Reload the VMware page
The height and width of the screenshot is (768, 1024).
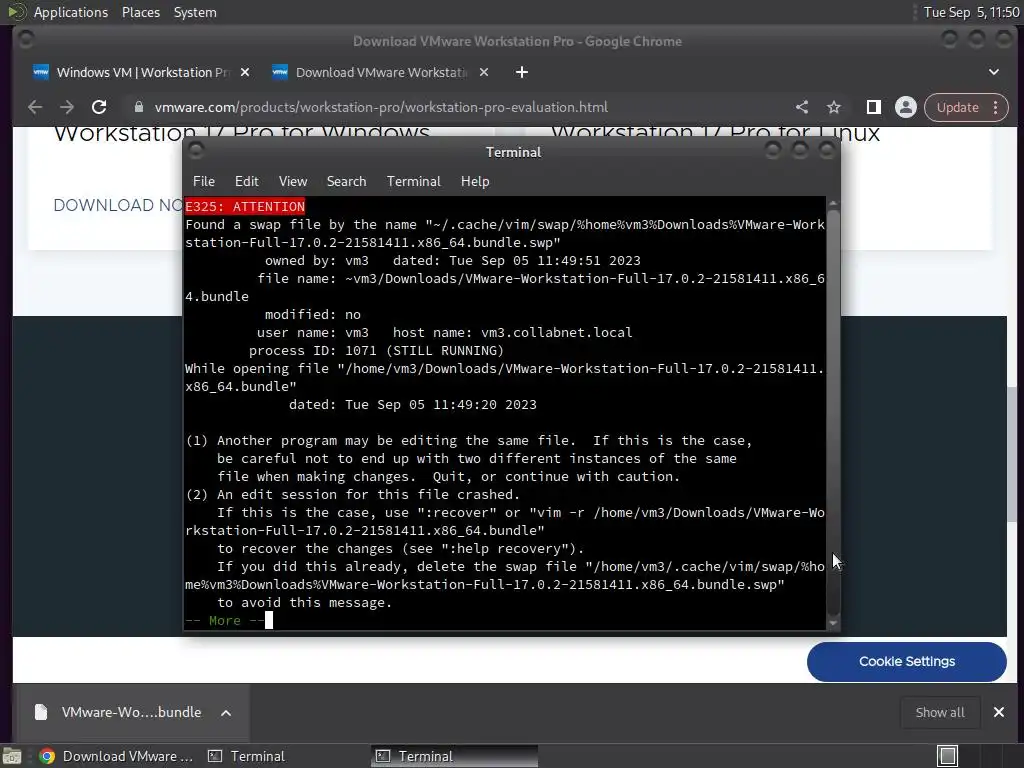coord(99,107)
